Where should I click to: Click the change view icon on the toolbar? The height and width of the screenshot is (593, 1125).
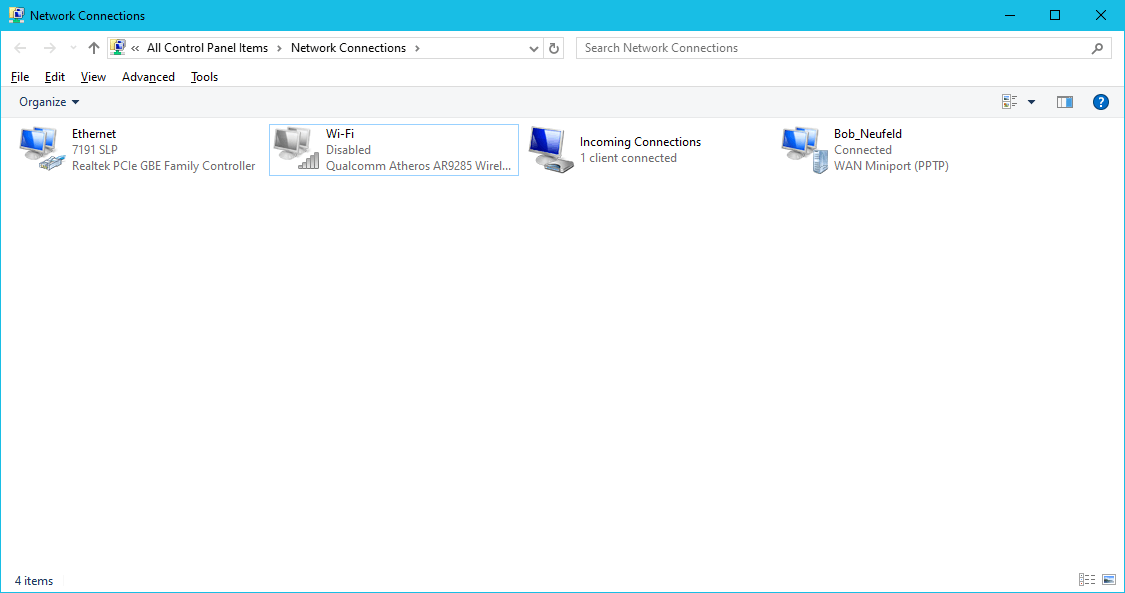pyautogui.click(x=1008, y=101)
